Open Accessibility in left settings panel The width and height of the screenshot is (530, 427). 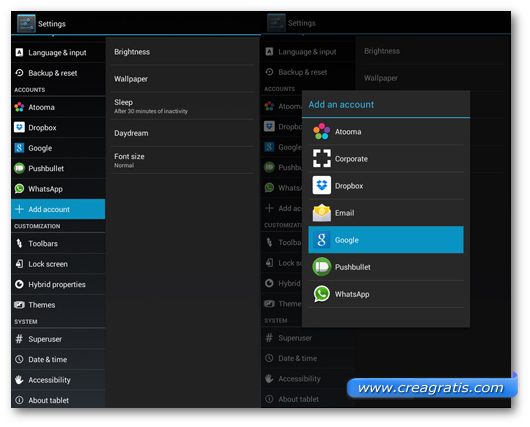pos(58,380)
